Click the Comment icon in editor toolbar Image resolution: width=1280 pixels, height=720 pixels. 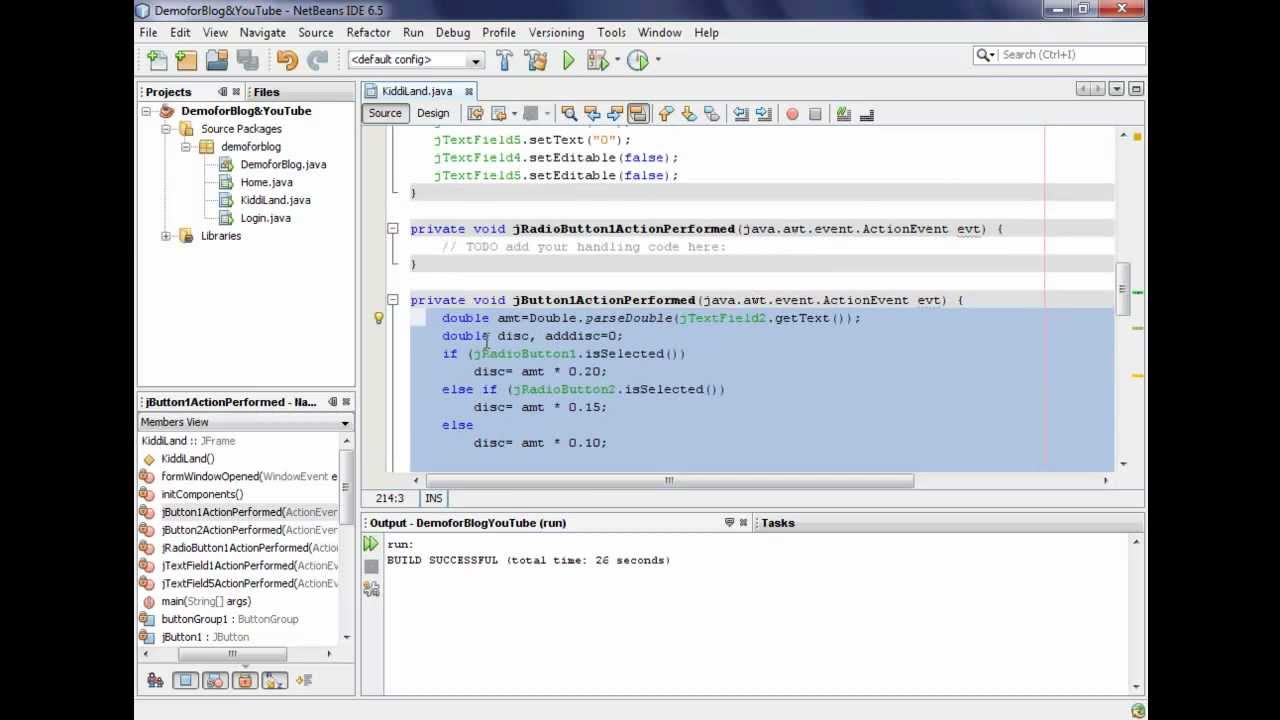click(x=843, y=114)
